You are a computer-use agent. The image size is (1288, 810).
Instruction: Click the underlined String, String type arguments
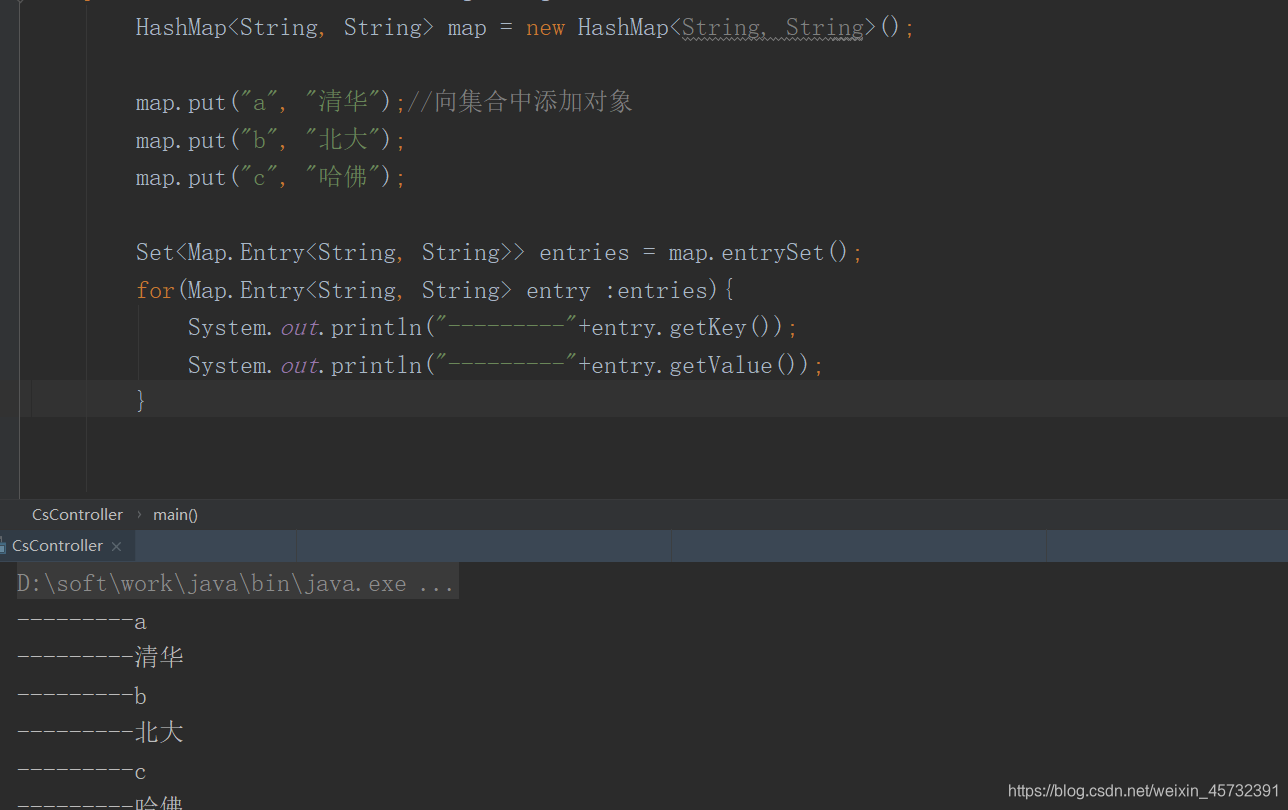(x=772, y=28)
